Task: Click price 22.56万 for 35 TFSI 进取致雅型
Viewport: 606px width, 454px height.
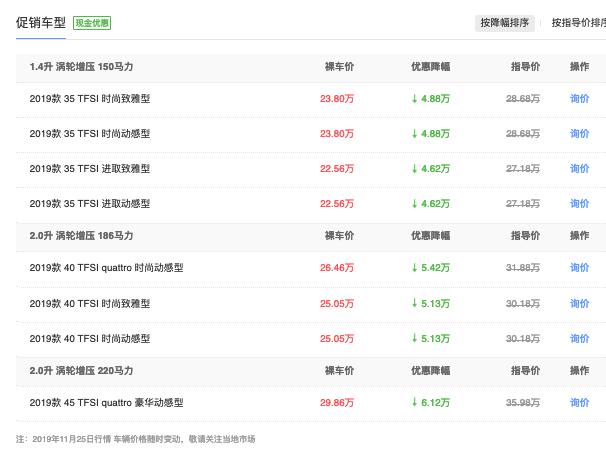Action: pos(337,168)
